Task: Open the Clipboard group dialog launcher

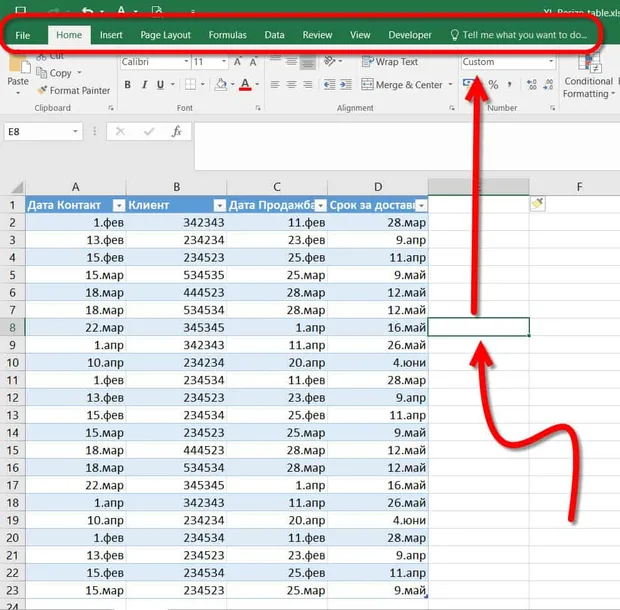Action: click(111, 108)
